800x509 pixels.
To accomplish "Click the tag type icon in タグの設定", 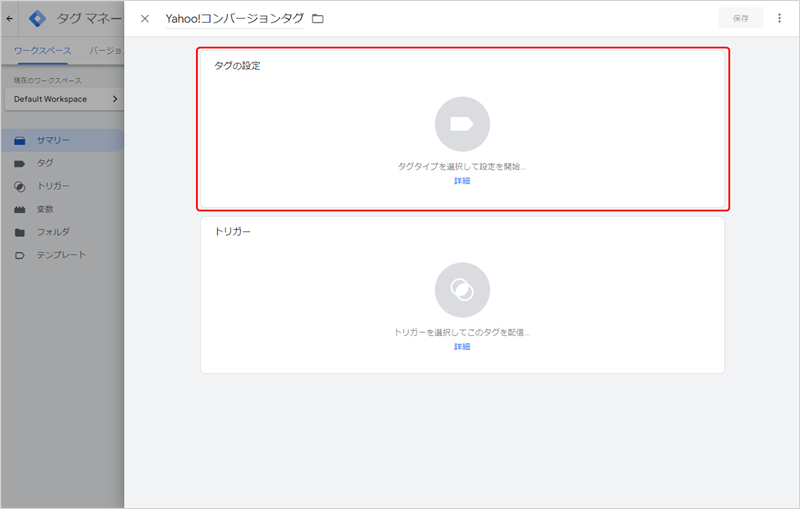I will 462,124.
